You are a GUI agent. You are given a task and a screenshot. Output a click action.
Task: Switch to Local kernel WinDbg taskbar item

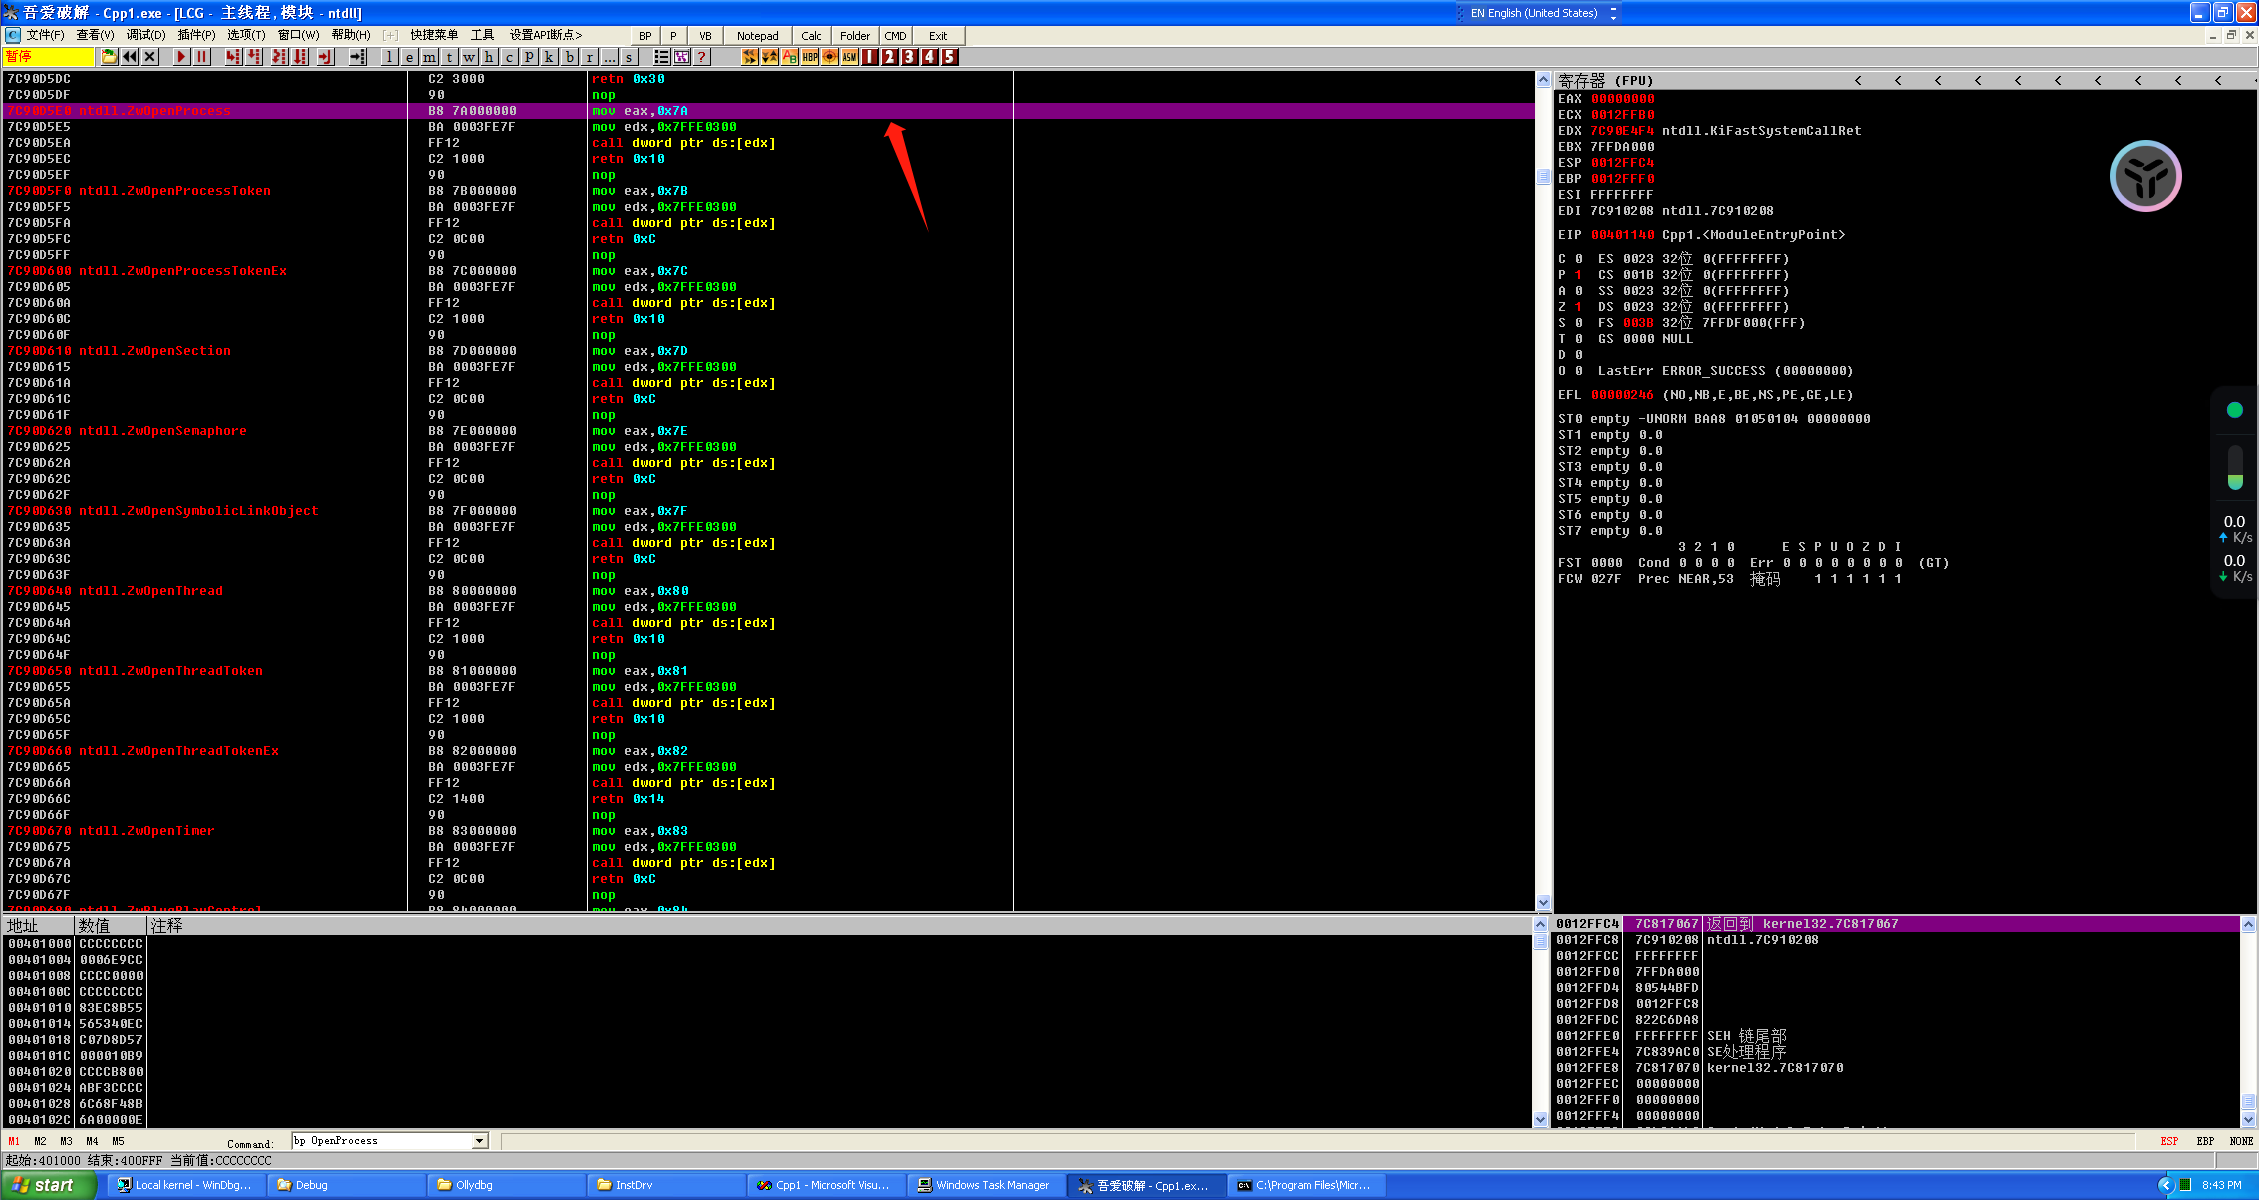pos(187,1185)
